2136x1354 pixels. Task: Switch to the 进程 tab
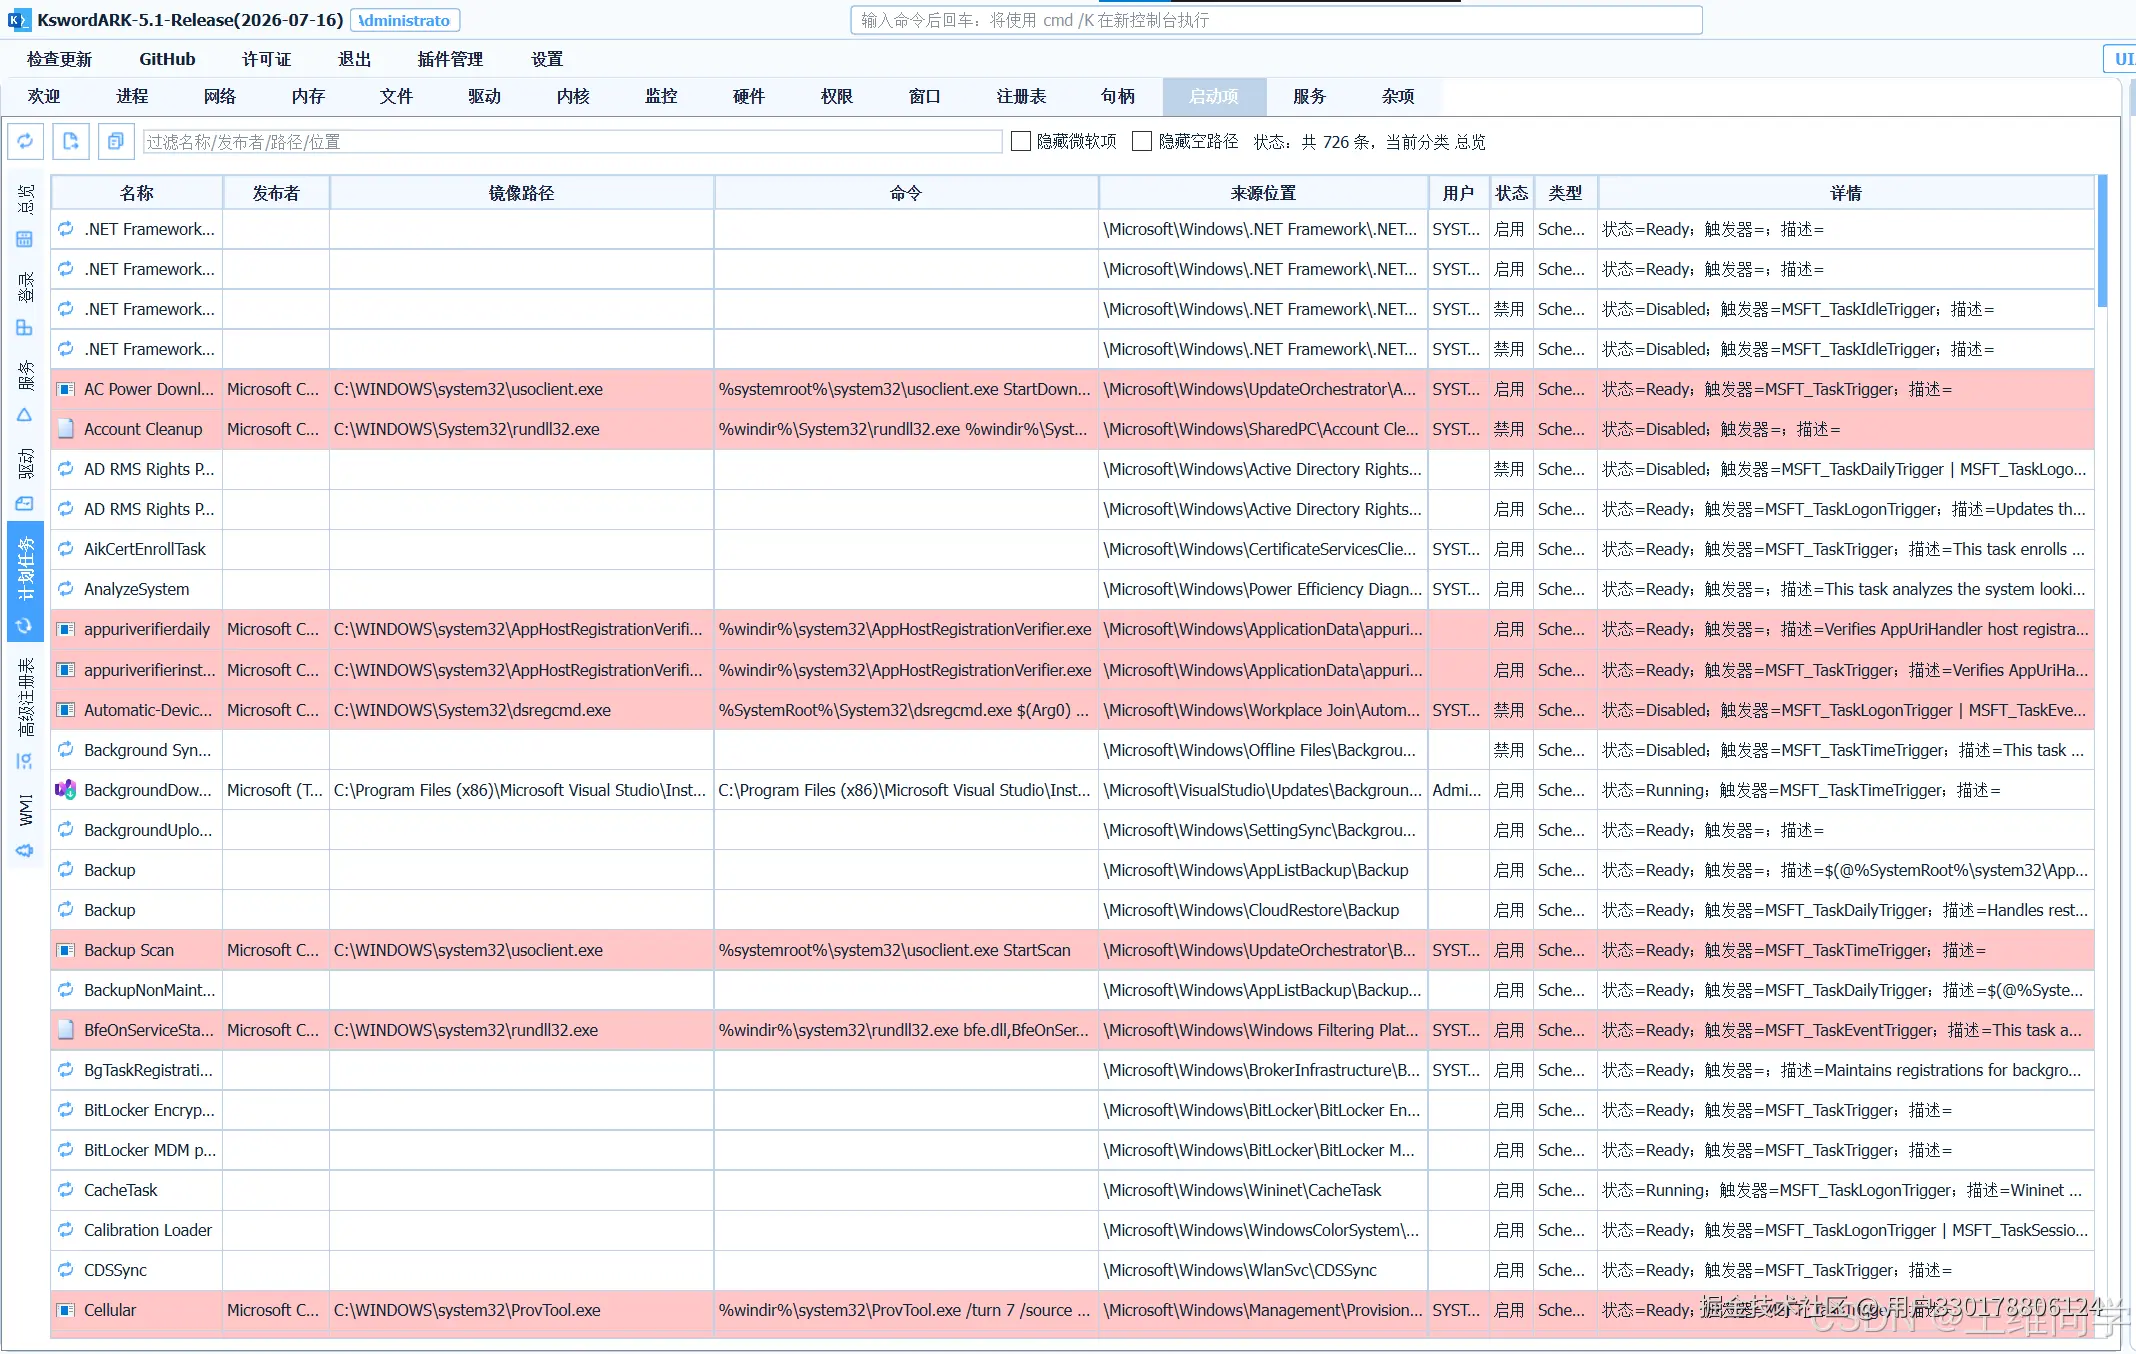point(132,96)
